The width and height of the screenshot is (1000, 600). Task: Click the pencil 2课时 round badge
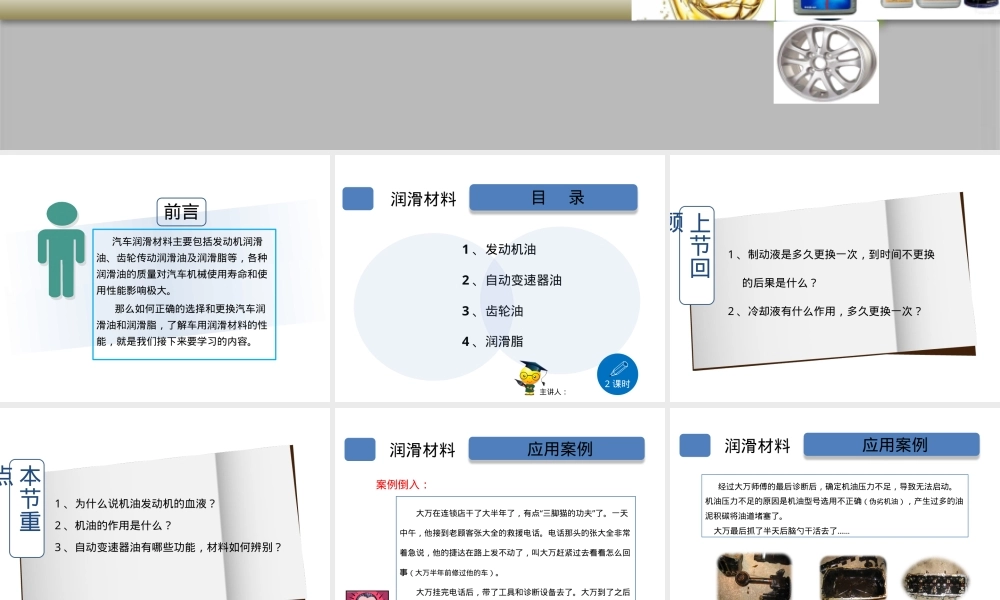(x=617, y=374)
